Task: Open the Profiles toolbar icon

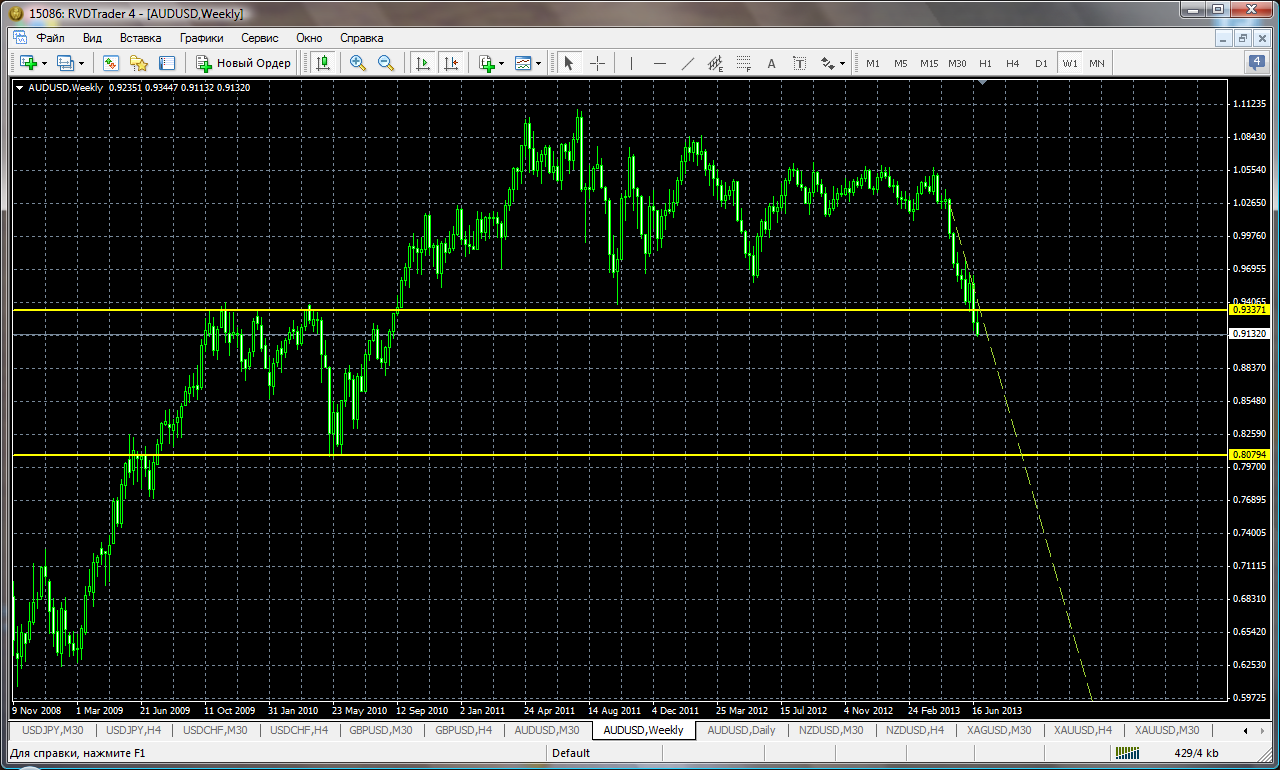Action: pos(66,63)
